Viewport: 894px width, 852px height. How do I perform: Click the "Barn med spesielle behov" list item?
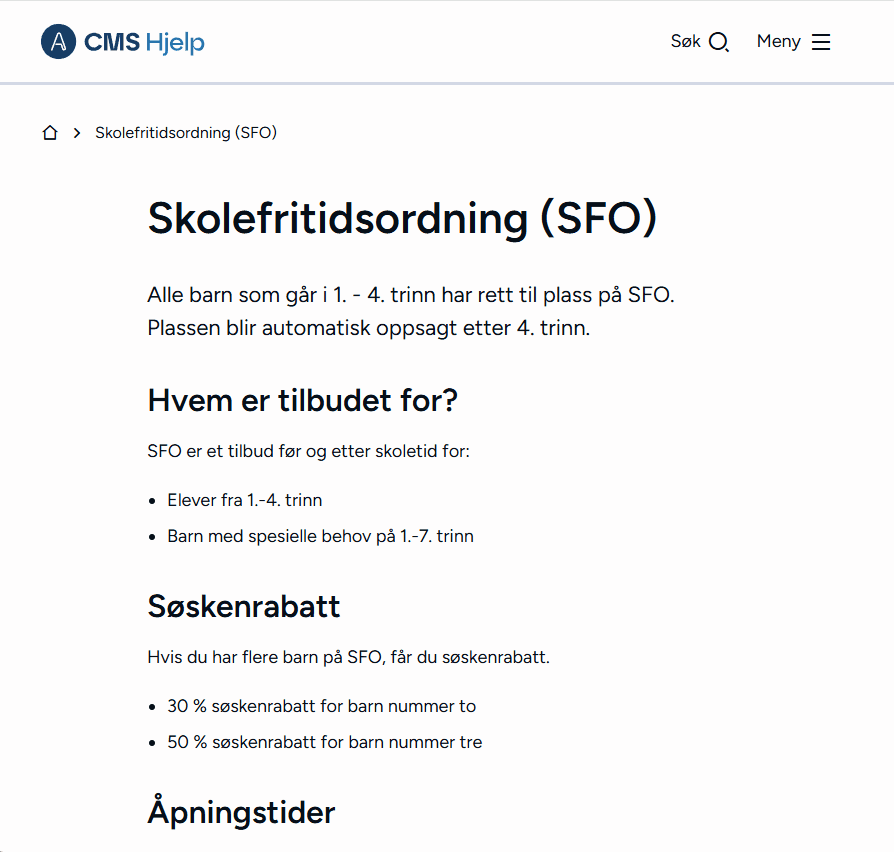[x=320, y=536]
